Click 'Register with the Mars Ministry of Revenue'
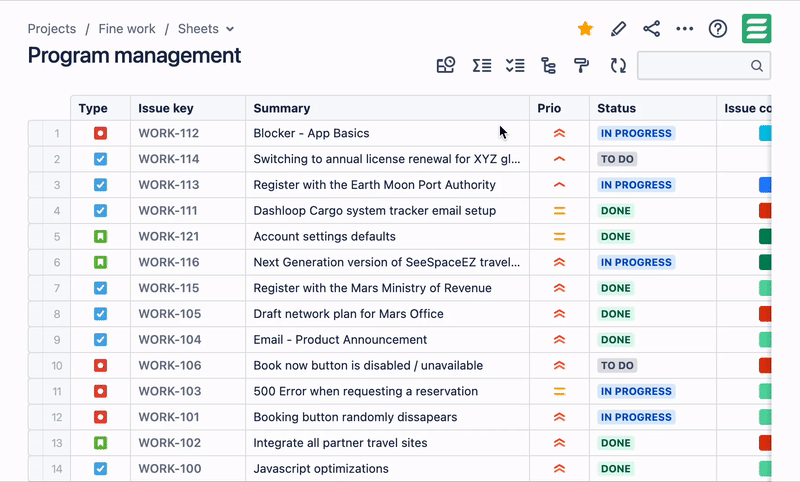Viewport: 800px width, 482px height. 372,288
